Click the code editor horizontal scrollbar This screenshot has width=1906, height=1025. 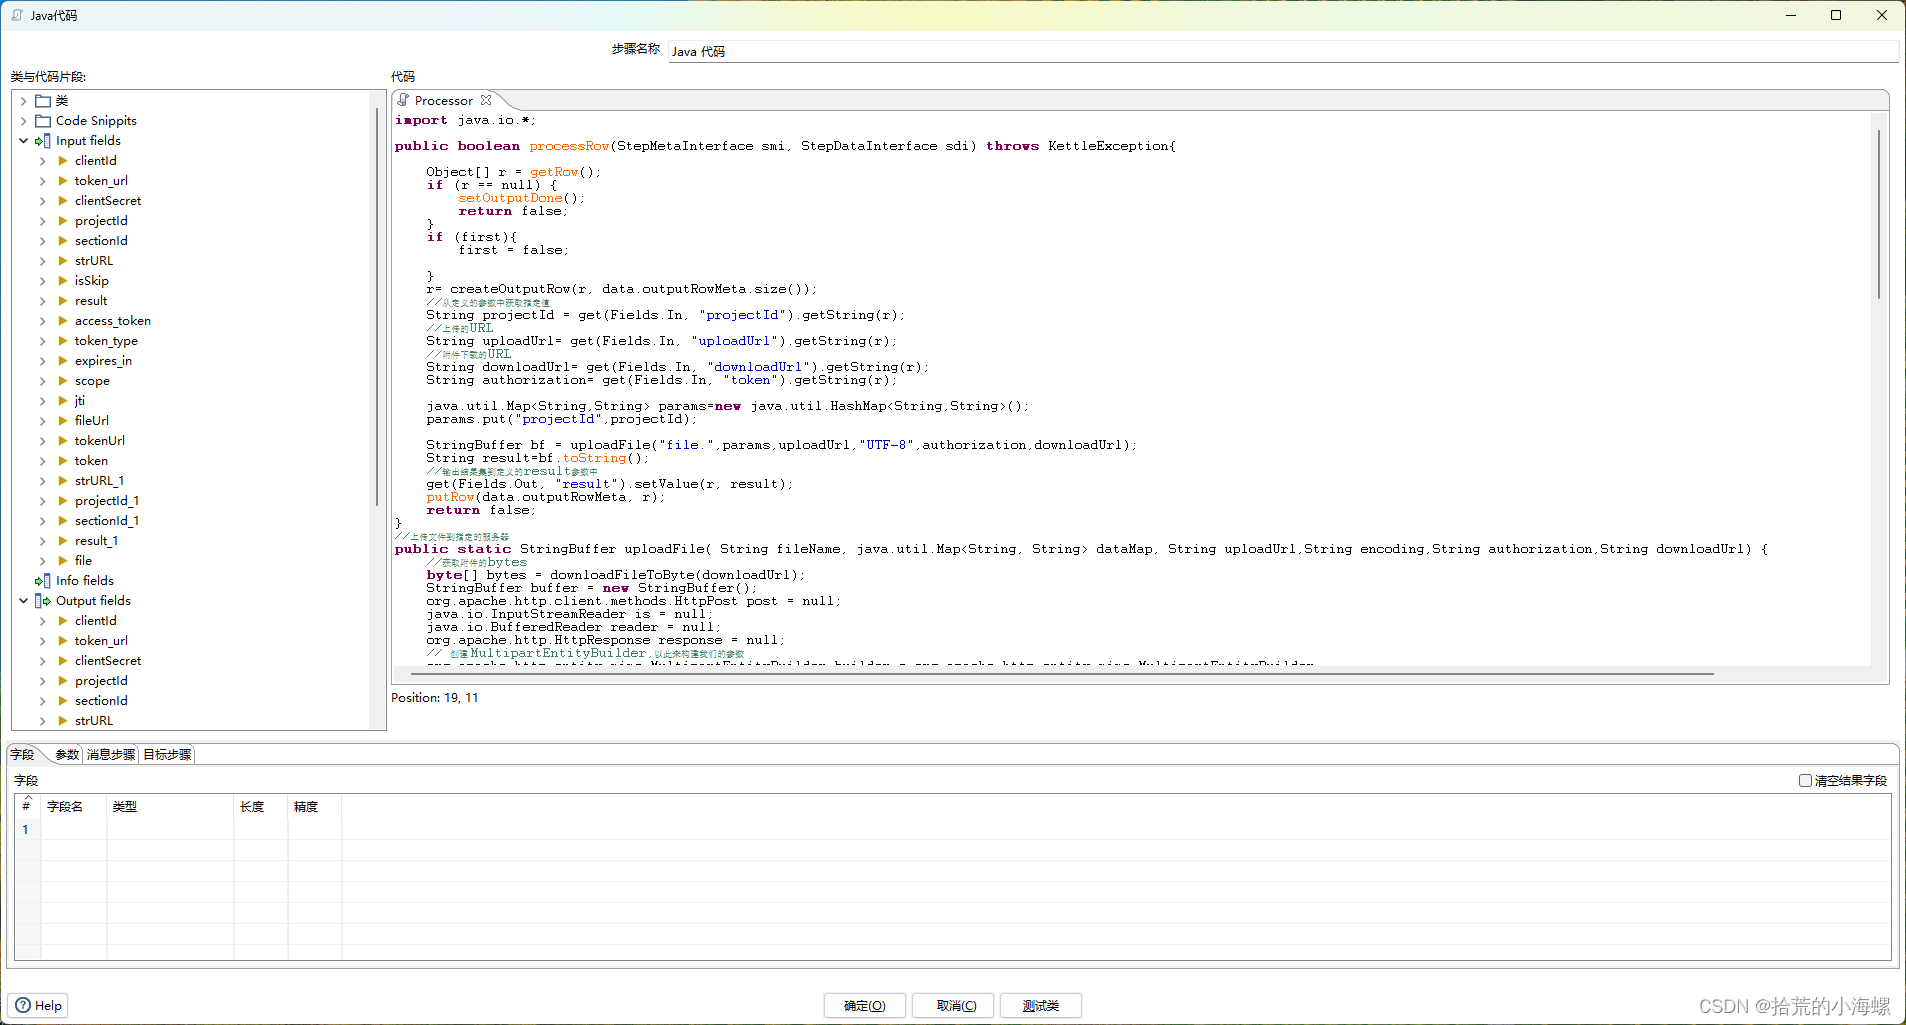[x=1060, y=674]
